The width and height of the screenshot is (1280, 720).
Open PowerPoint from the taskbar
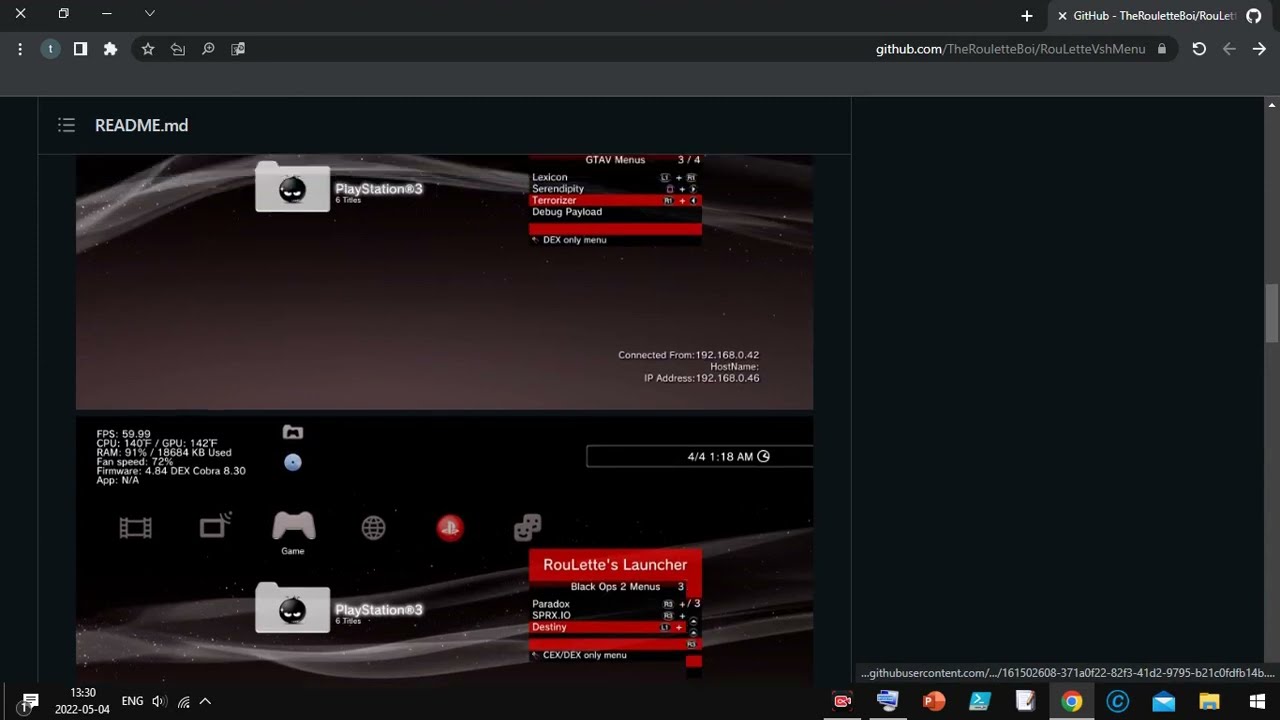click(x=934, y=701)
